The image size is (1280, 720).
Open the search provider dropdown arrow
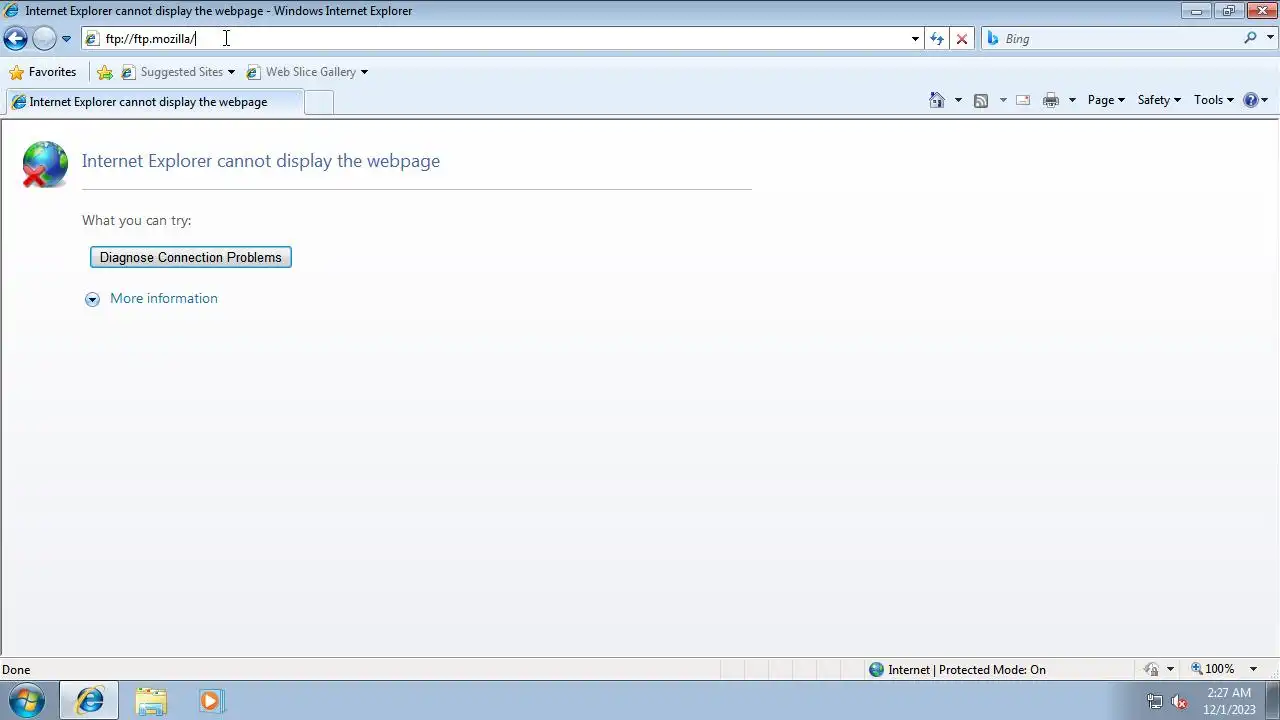[x=1271, y=38]
